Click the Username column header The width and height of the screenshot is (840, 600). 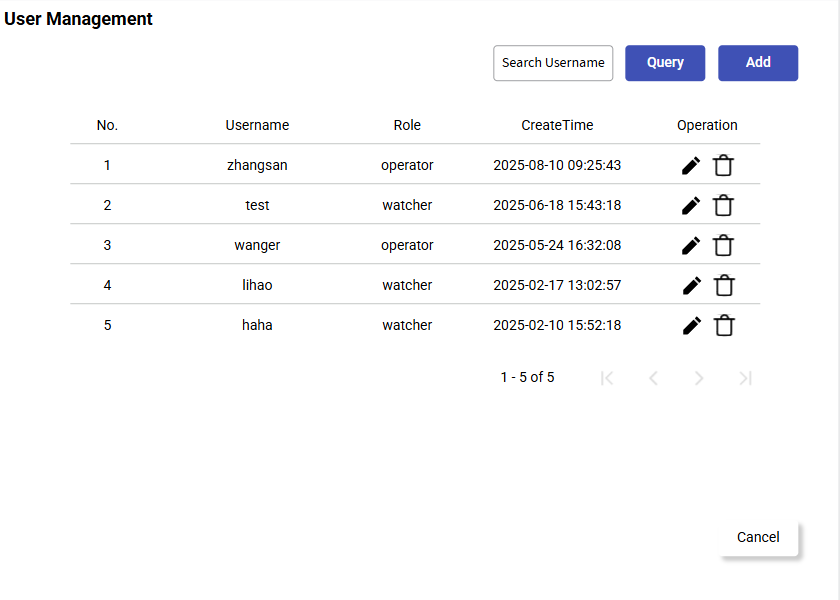click(257, 126)
